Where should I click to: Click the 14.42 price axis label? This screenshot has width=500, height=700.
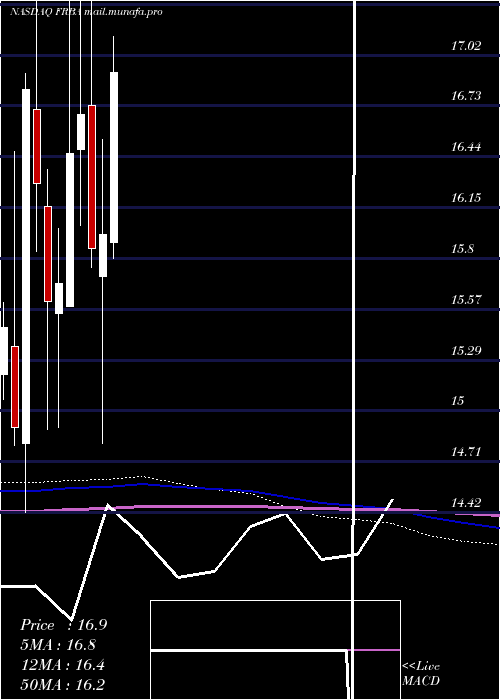466,503
